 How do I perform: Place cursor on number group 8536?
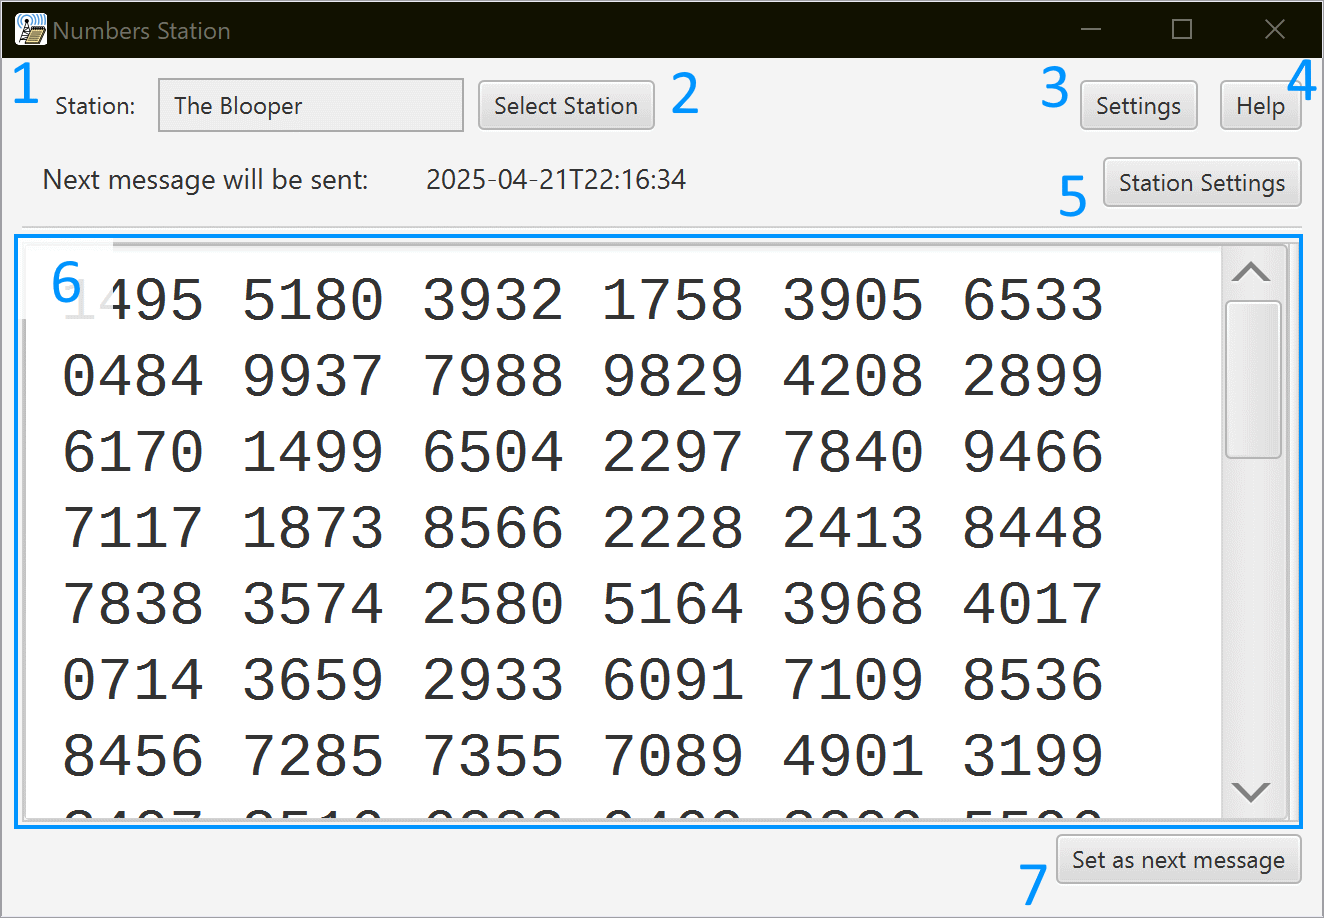click(1032, 681)
